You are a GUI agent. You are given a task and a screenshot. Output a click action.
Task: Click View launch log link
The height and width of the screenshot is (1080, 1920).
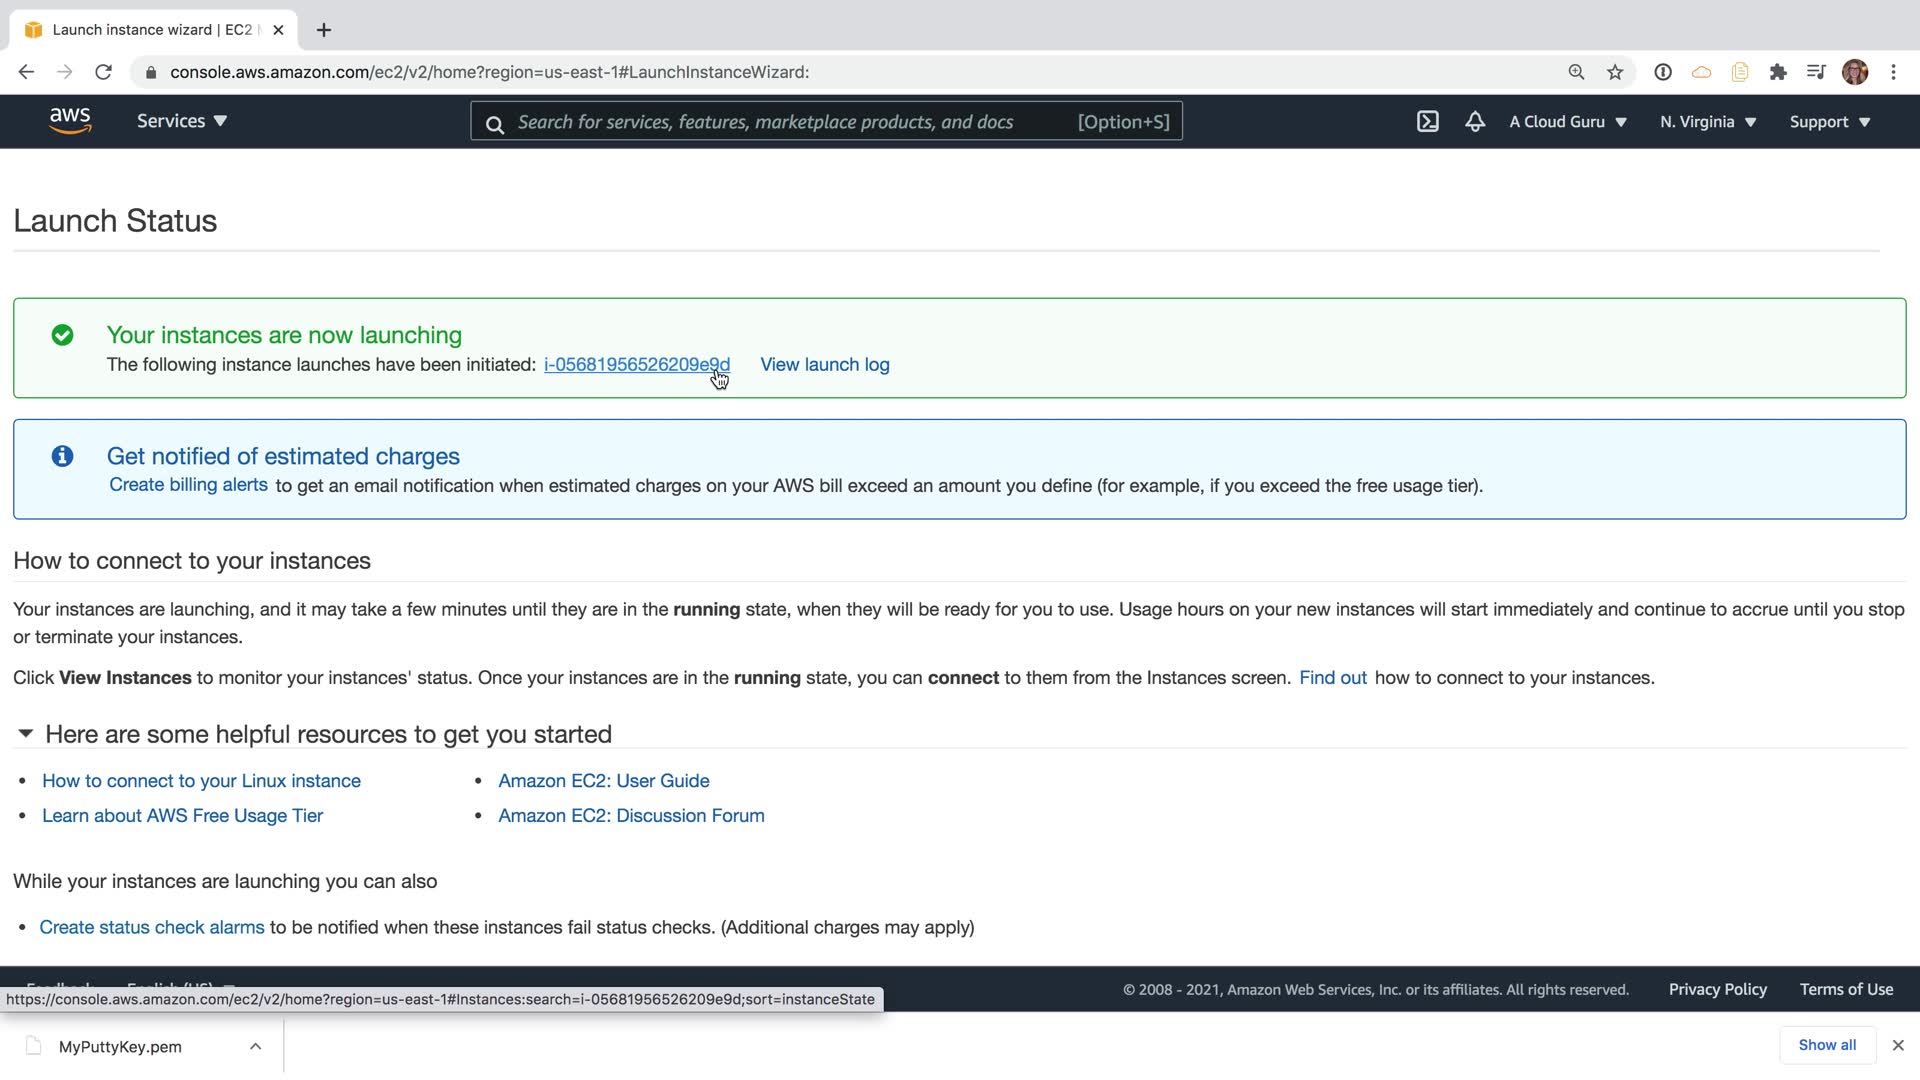click(824, 365)
